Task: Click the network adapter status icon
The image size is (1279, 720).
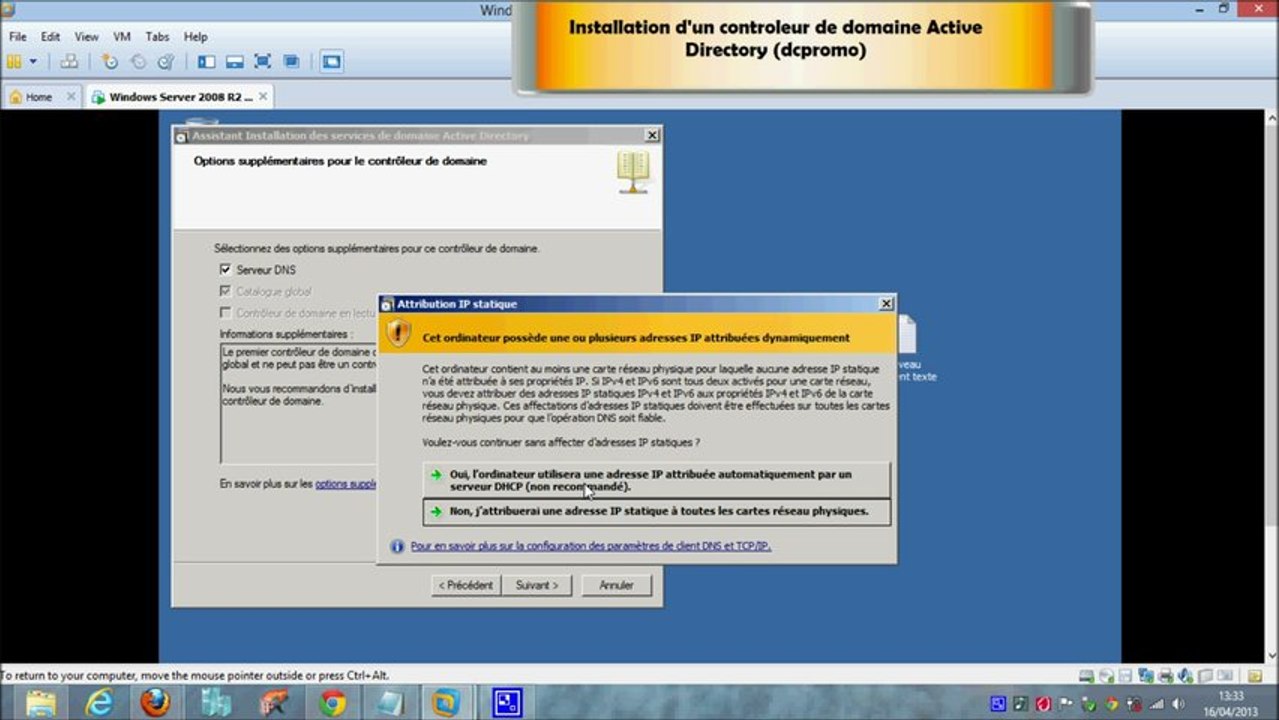Action: (1146, 676)
